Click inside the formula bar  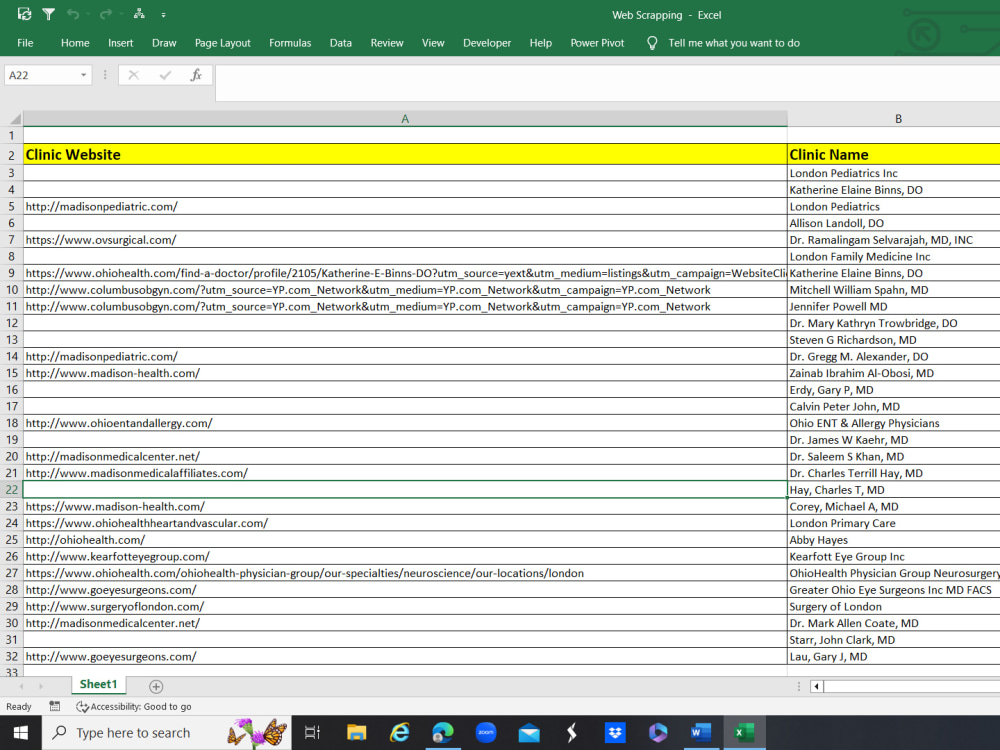click(607, 83)
